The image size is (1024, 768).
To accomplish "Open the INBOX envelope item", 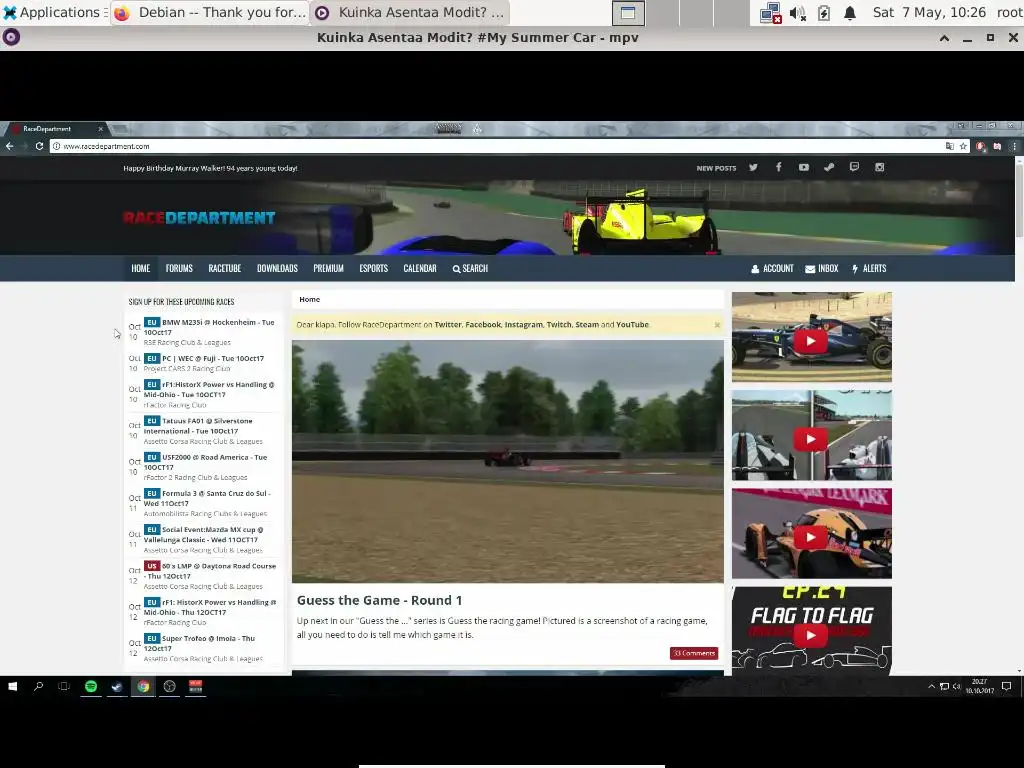I will click(x=822, y=268).
